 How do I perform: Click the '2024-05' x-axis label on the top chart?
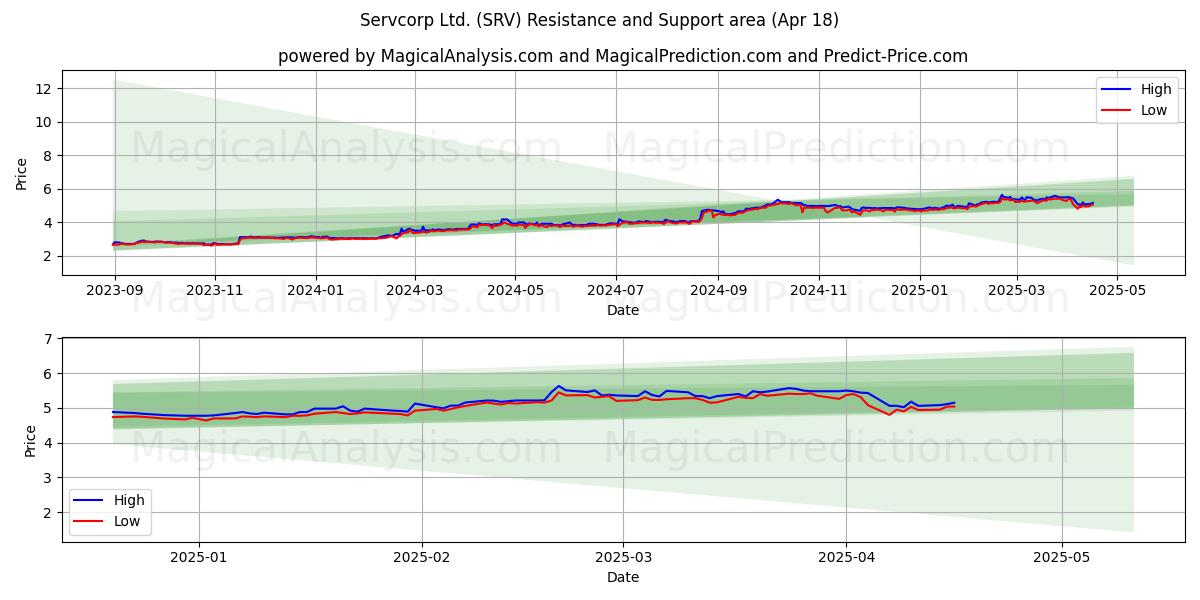[516, 291]
